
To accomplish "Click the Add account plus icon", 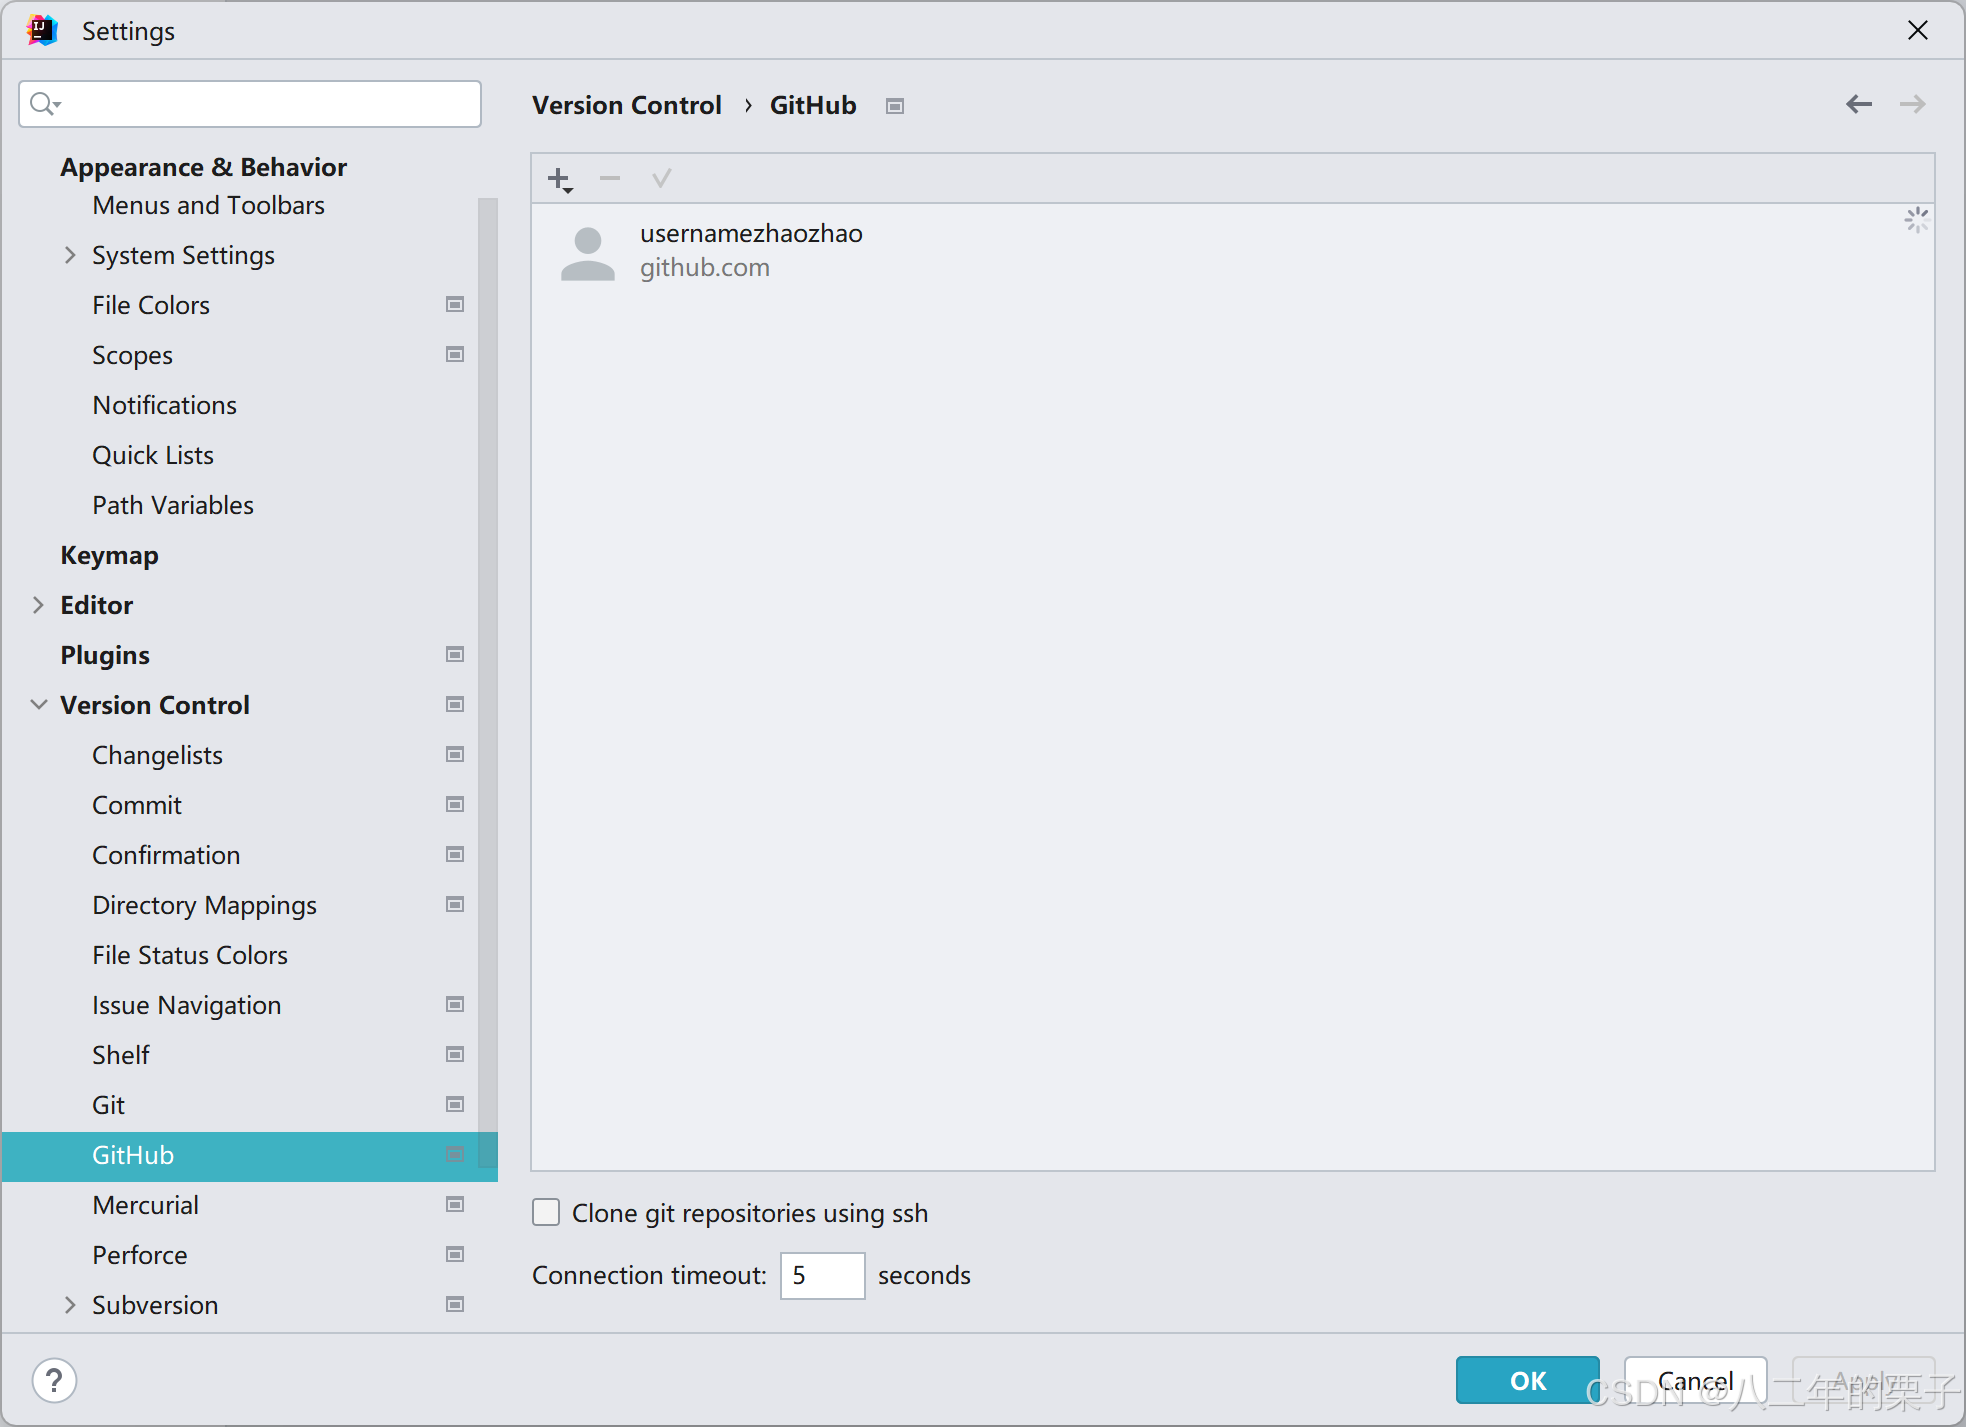I will (559, 180).
